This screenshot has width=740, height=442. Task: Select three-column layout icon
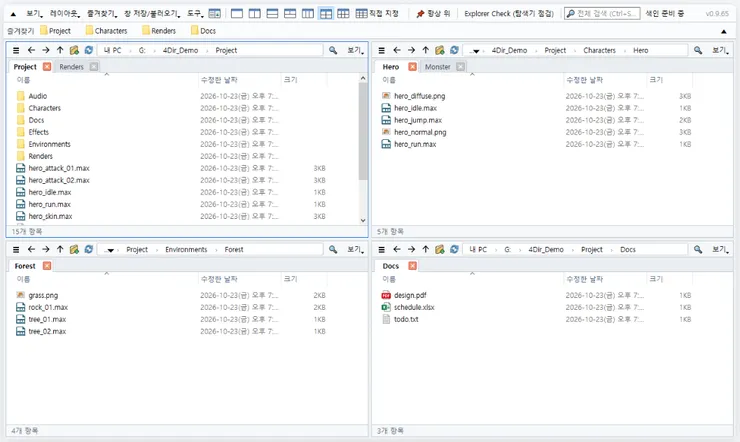tap(308, 13)
